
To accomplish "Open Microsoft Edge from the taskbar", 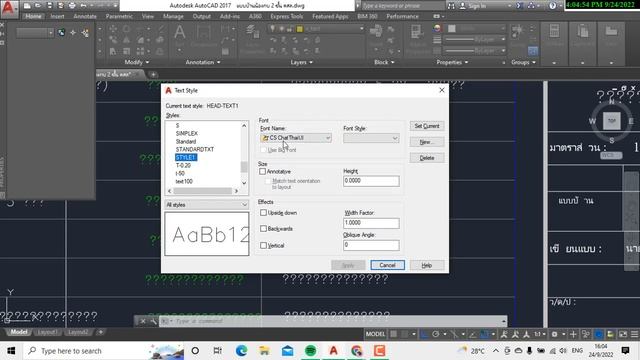I will (x=241, y=351).
